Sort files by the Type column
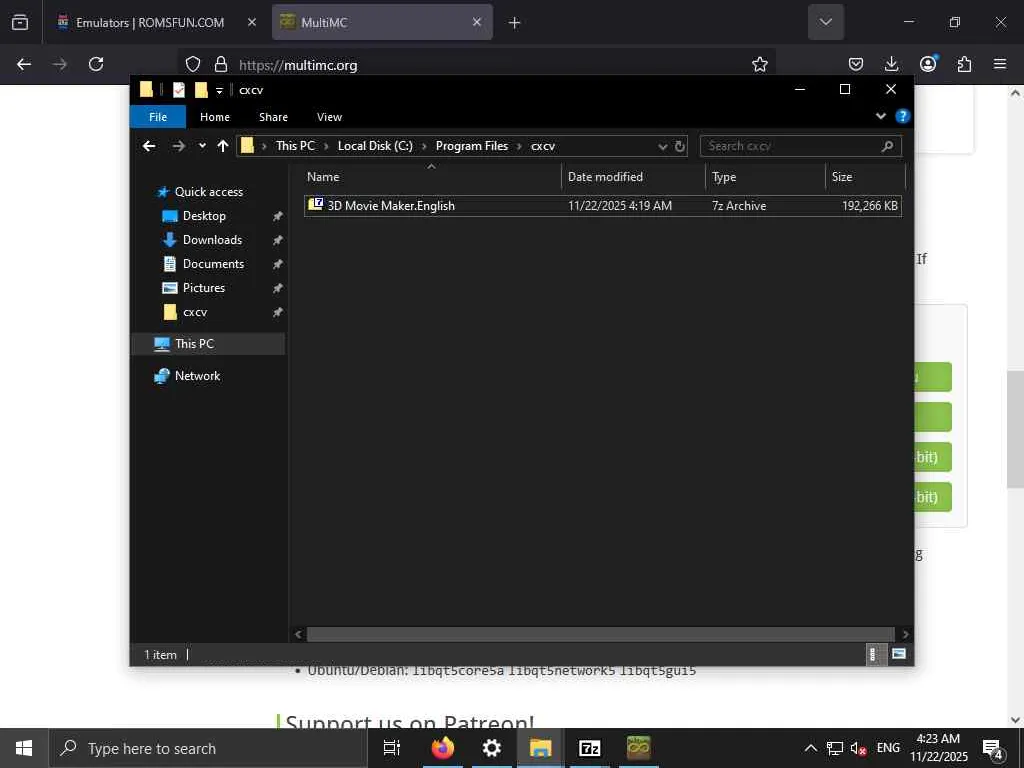 coord(766,177)
